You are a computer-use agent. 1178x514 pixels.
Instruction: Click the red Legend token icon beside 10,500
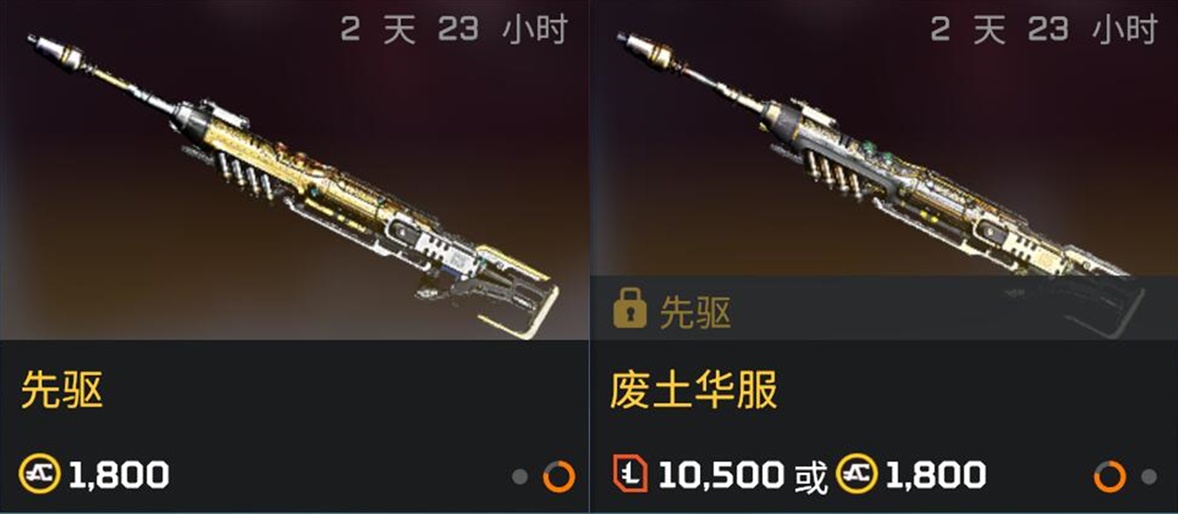click(630, 475)
